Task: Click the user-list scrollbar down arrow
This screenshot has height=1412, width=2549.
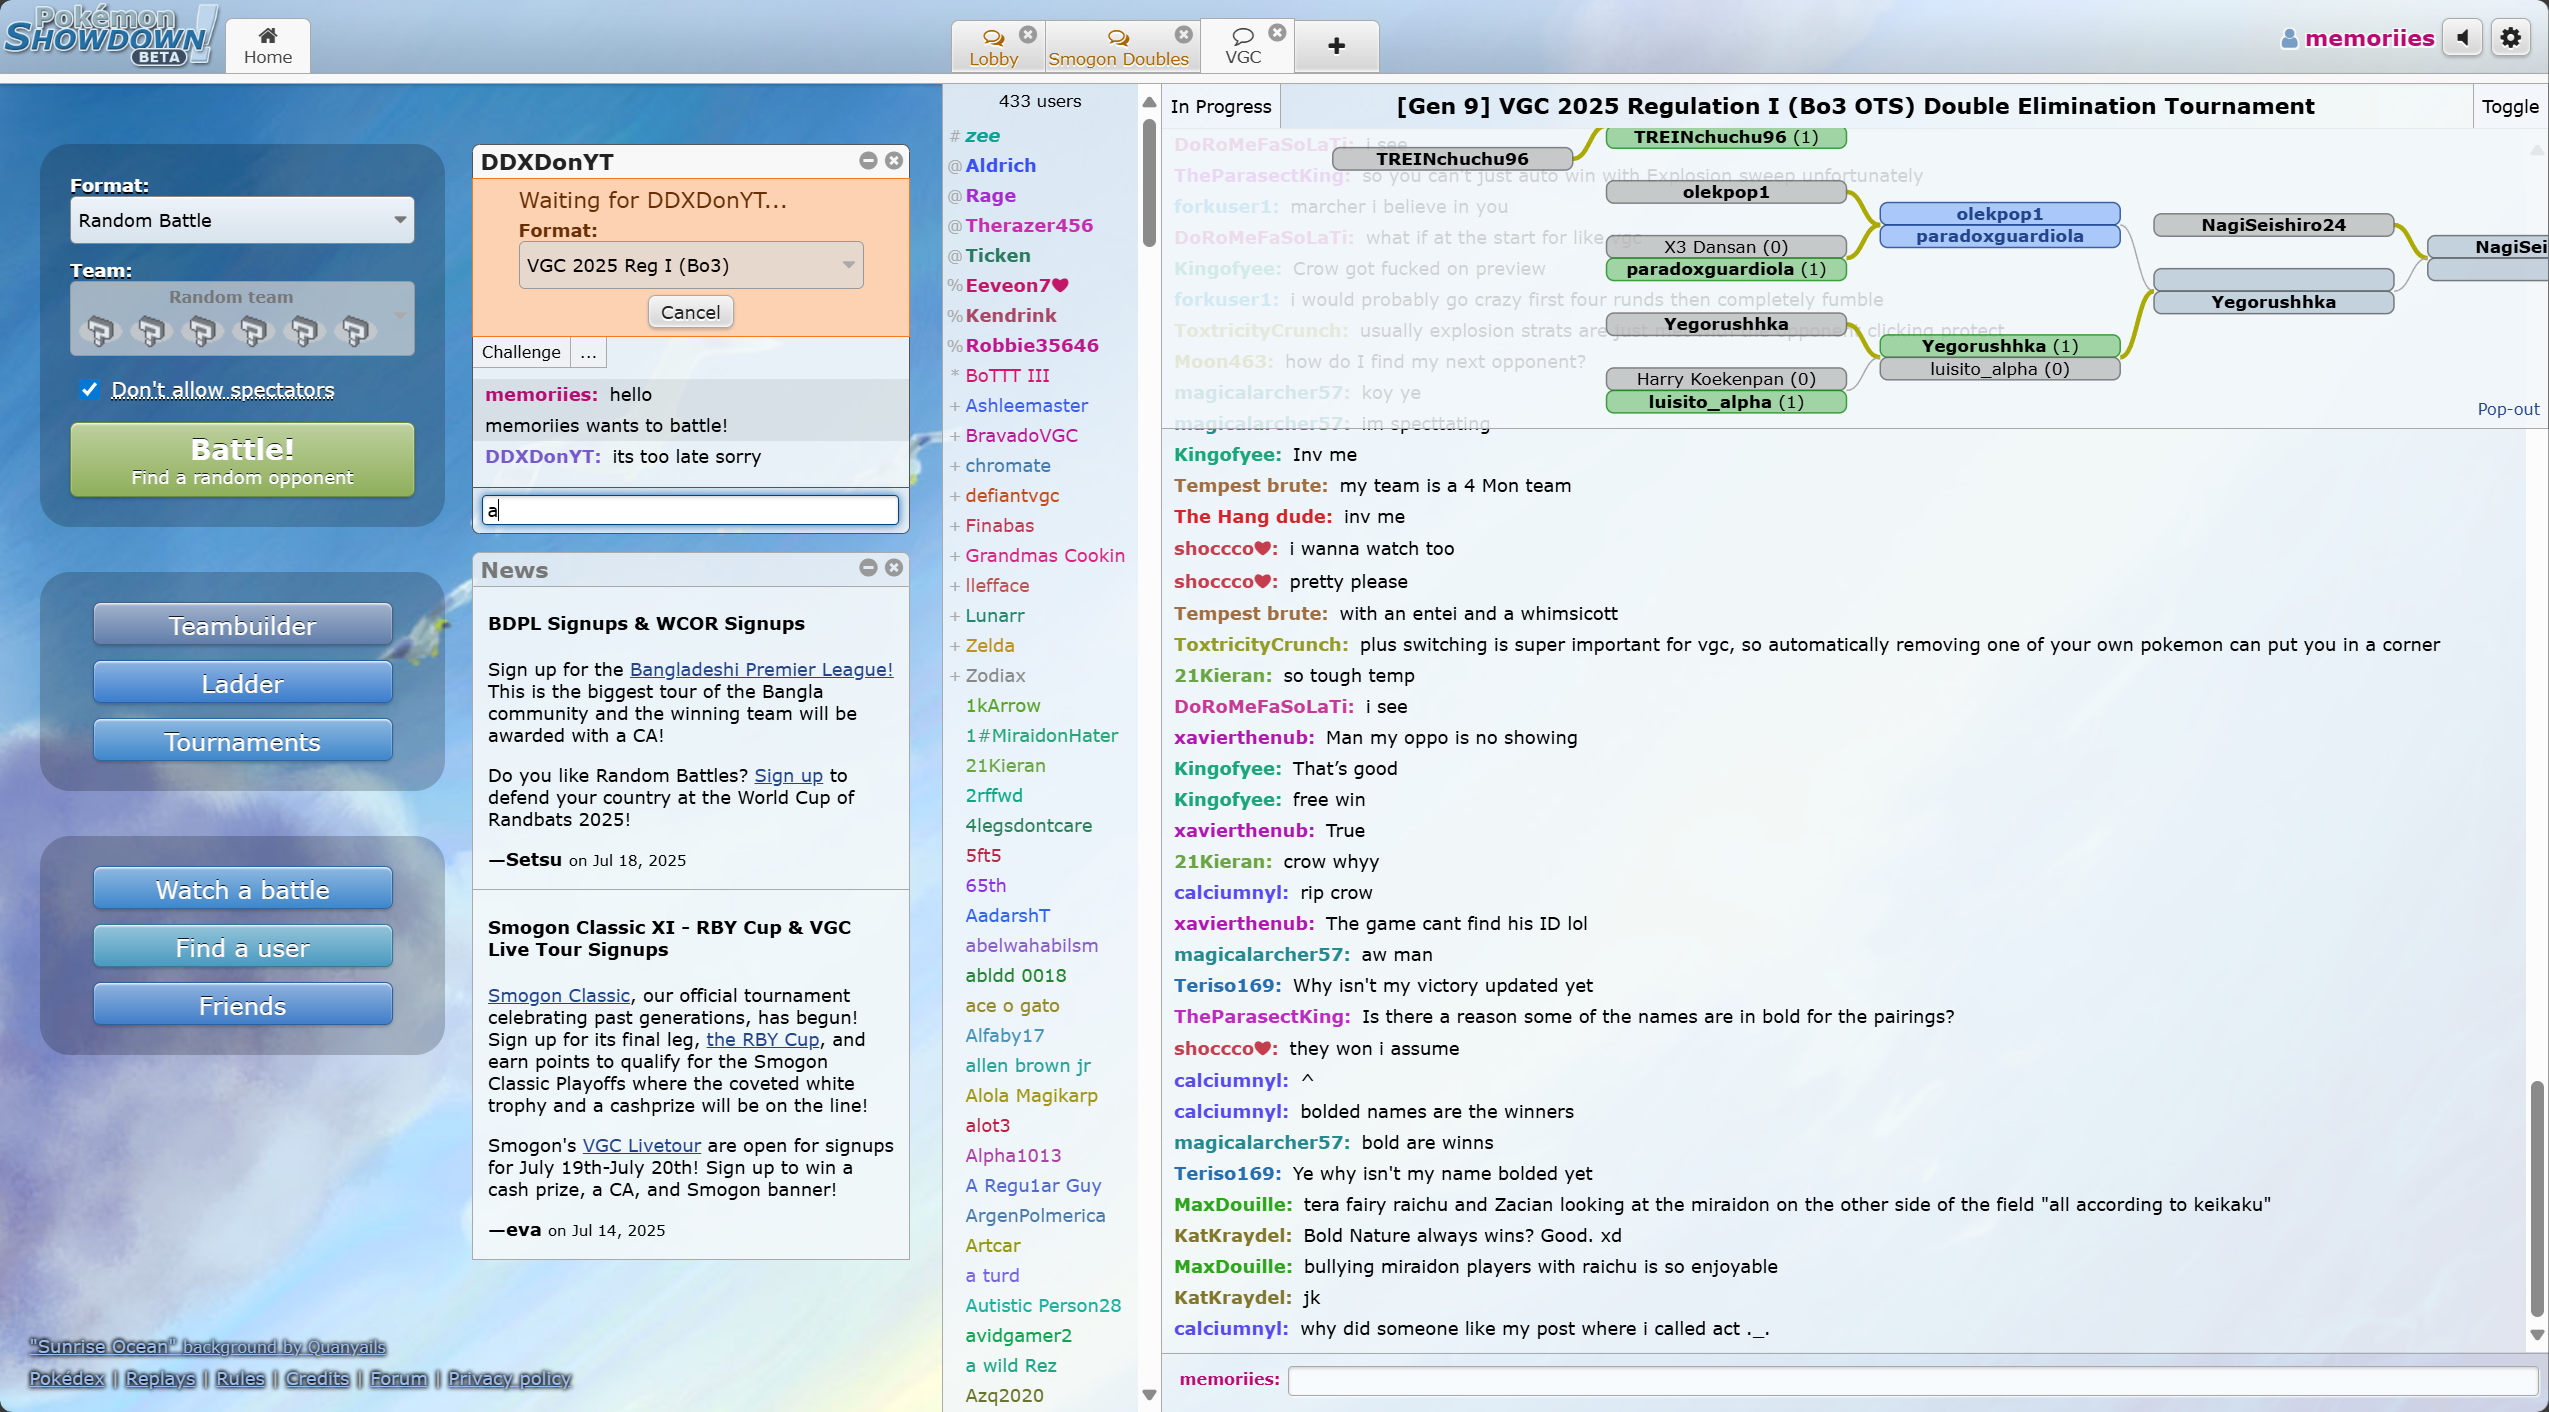Action: [1149, 1394]
